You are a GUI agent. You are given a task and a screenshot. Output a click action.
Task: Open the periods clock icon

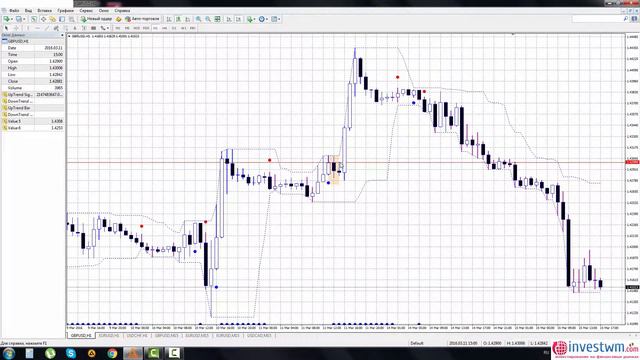tap(262, 19)
